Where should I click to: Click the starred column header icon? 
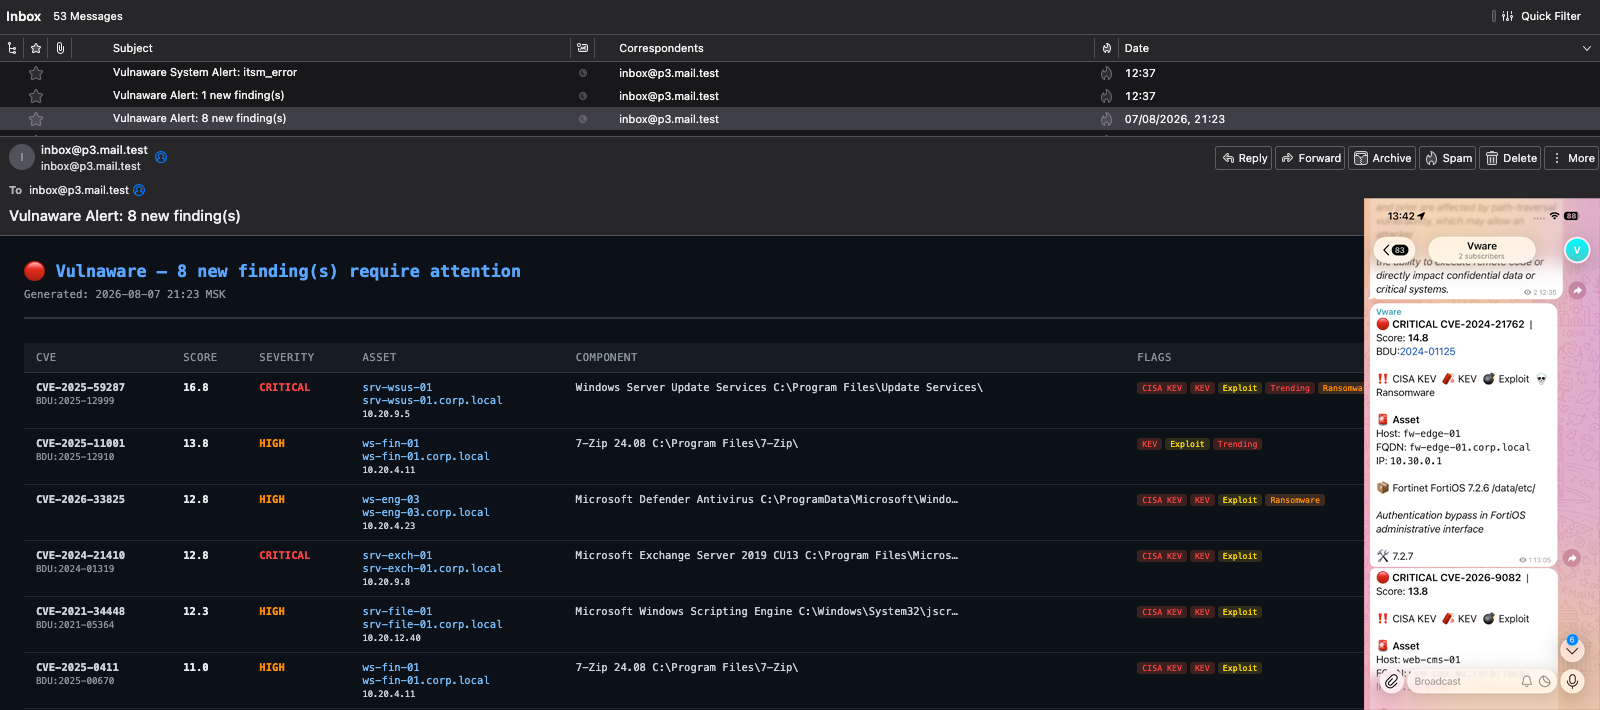36,48
